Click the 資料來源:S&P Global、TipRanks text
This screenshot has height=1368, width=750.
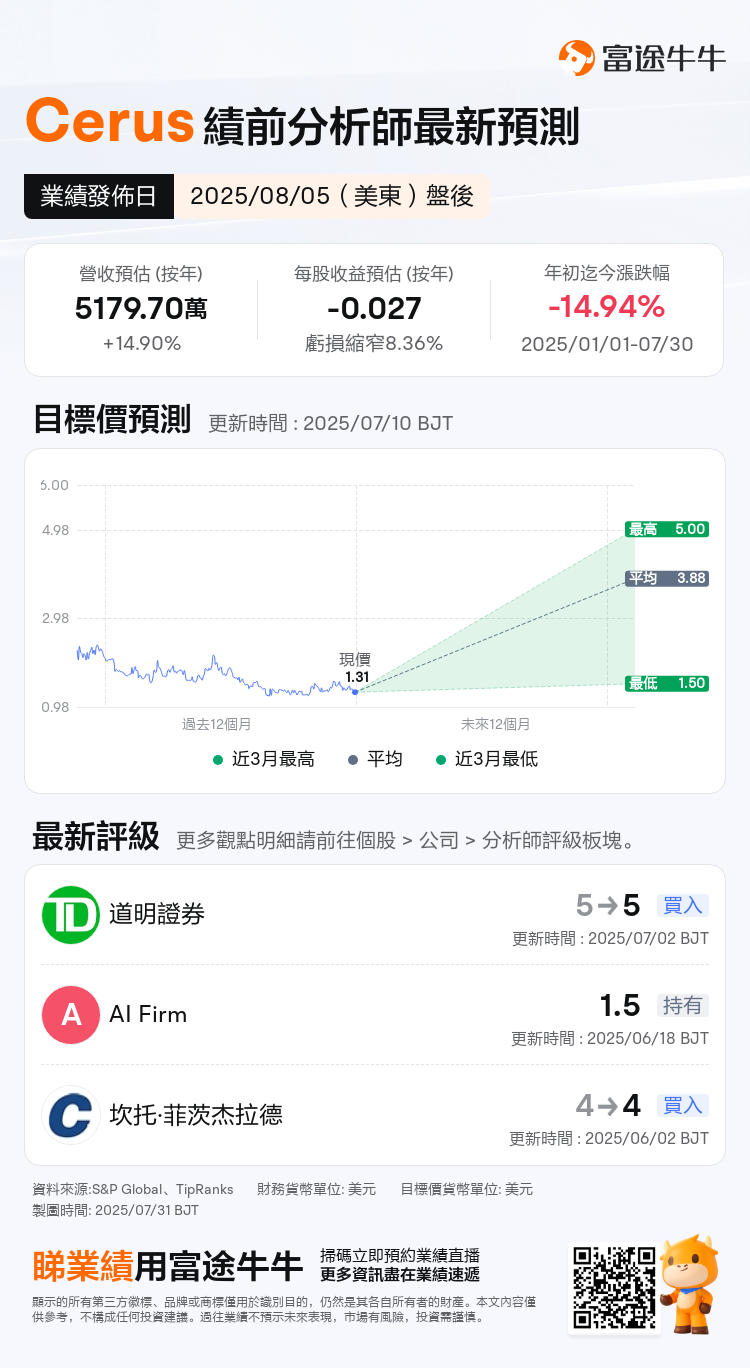click(133, 1190)
